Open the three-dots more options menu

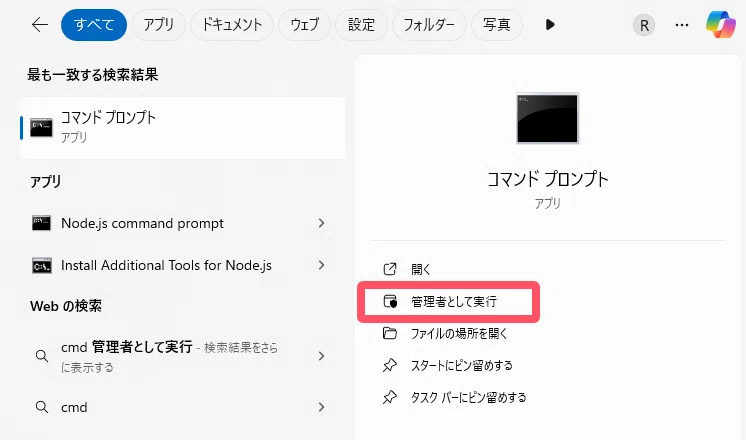click(x=682, y=25)
